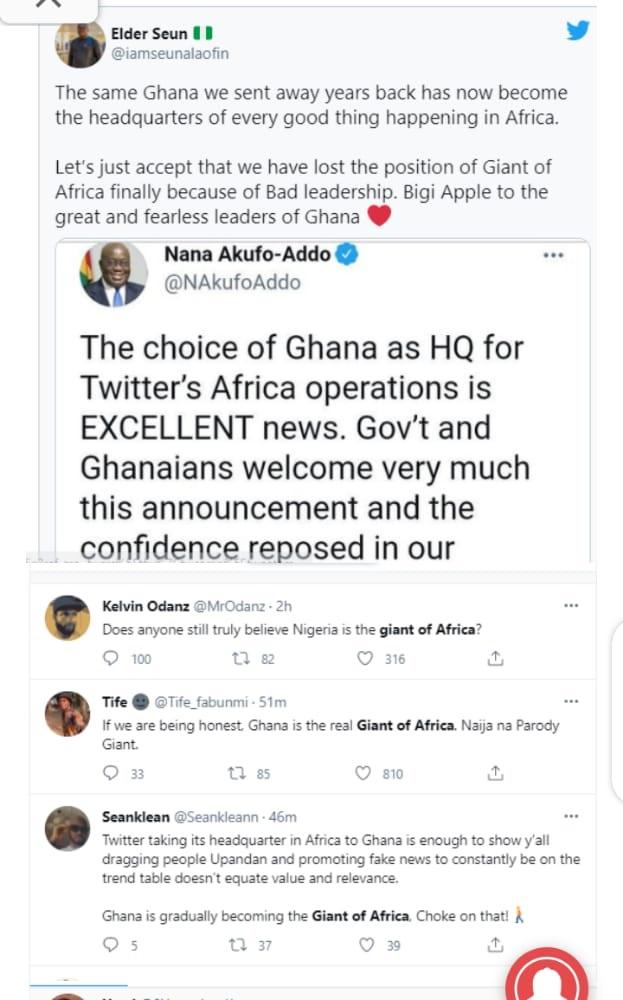Open more options on Nana Akufo-Addo's tweet
623x1000 pixels.
coord(553,256)
